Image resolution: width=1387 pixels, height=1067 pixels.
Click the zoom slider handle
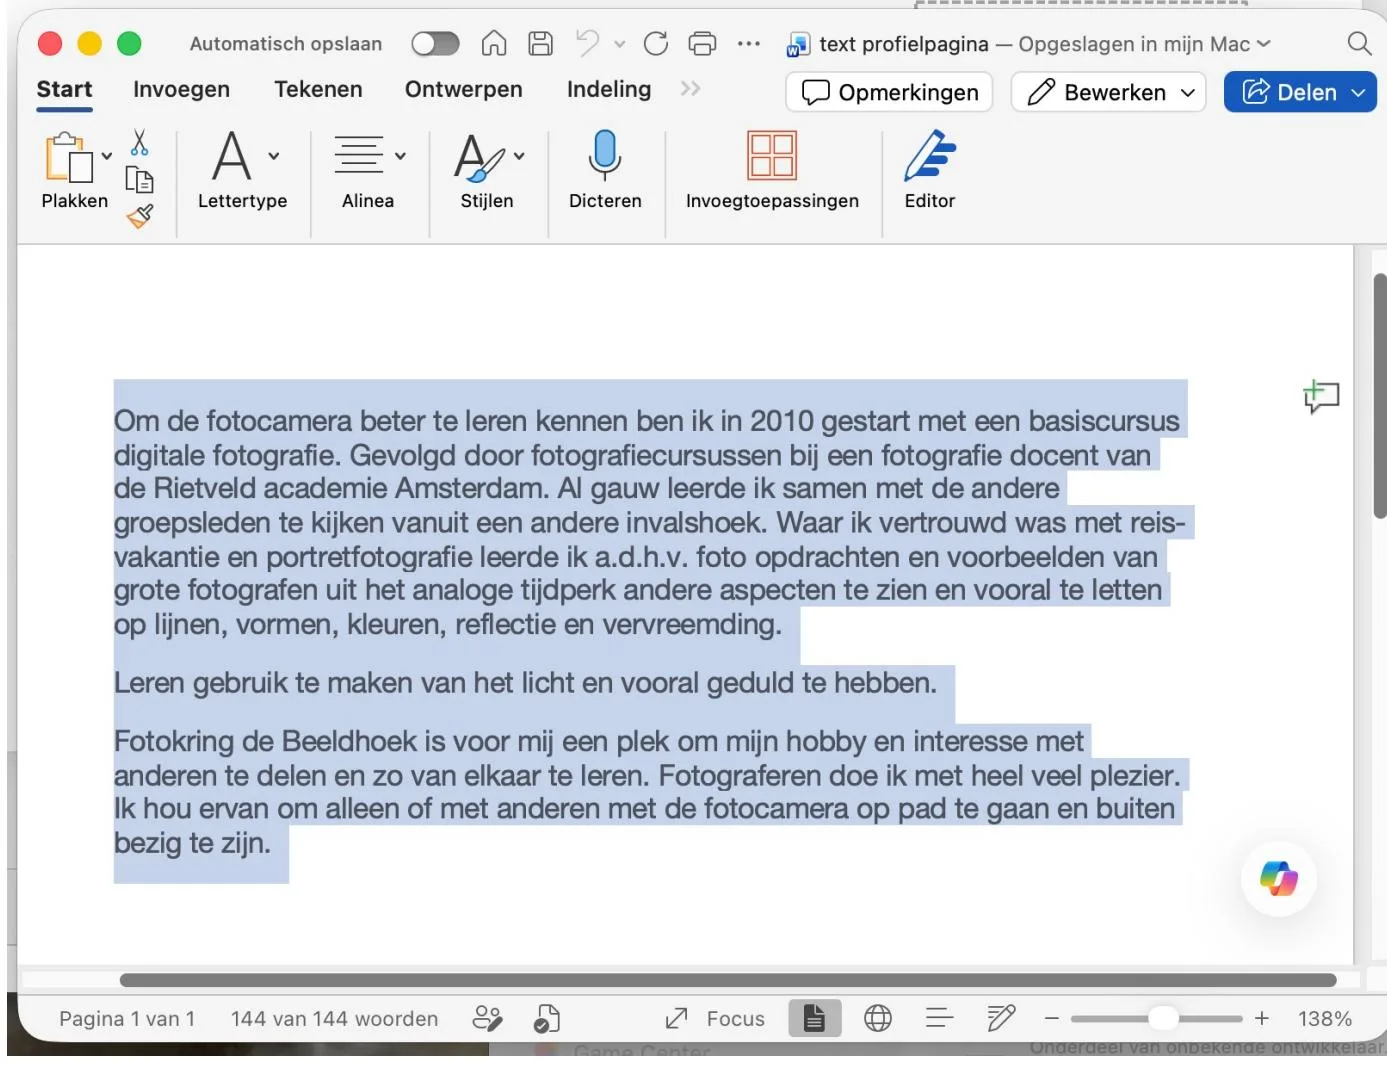1163,1018
